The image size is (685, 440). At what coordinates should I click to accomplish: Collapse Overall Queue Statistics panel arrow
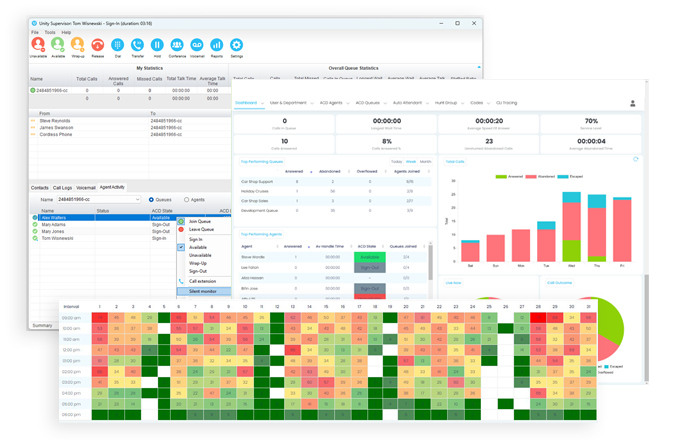479,67
